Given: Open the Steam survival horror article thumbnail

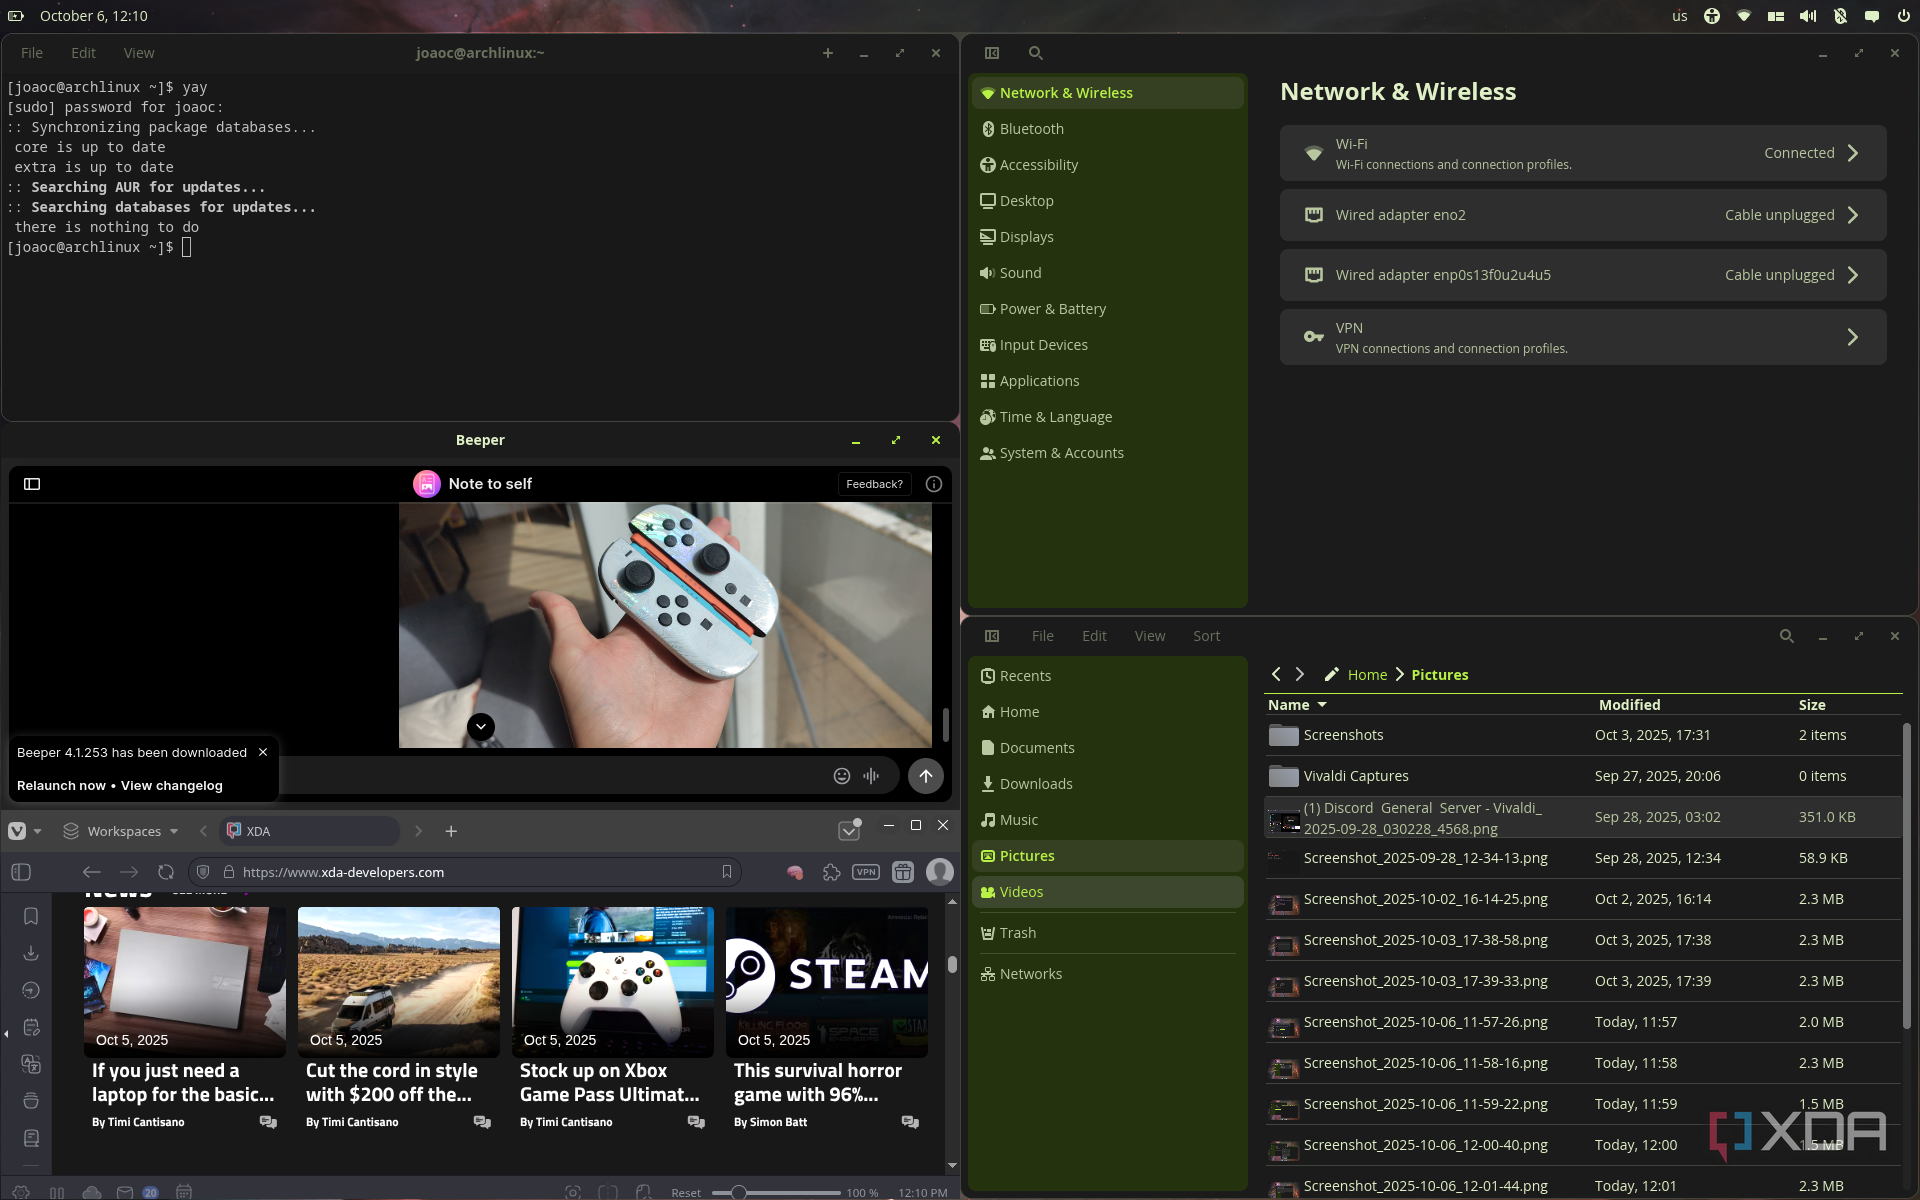Looking at the screenshot, I should pyautogui.click(x=827, y=982).
